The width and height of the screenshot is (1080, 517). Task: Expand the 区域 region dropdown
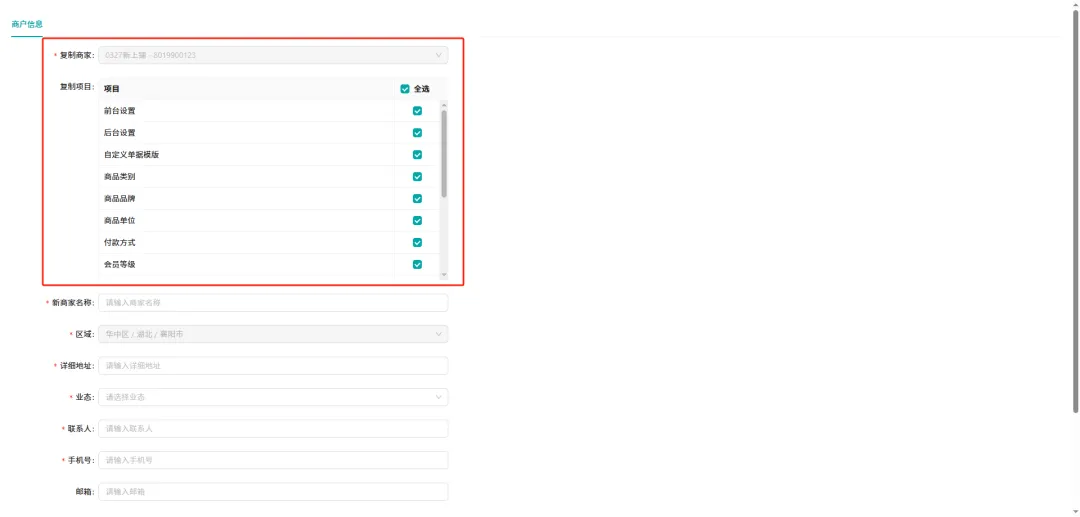point(272,334)
